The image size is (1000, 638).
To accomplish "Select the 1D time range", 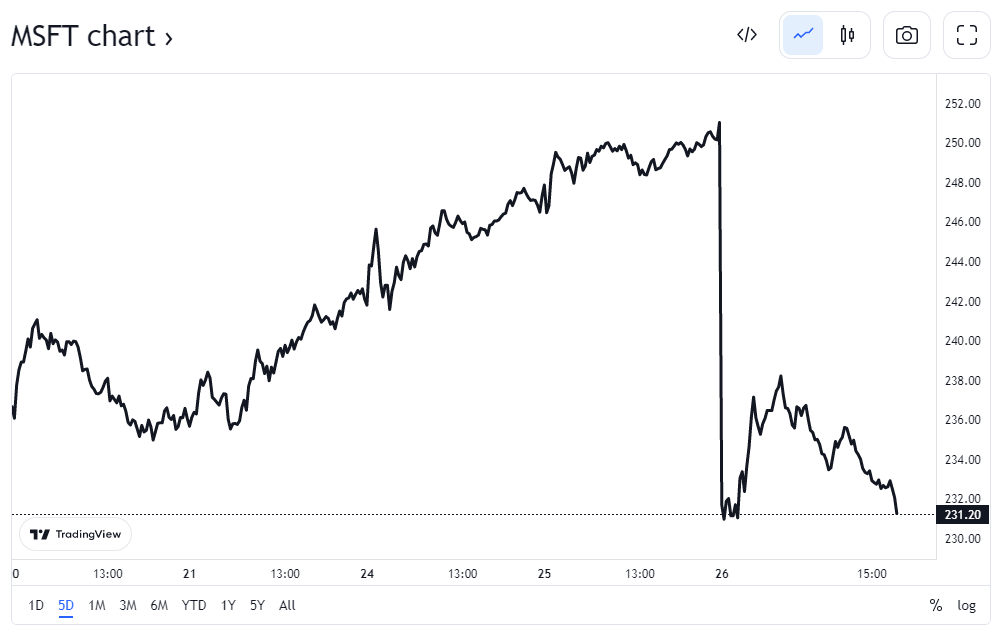I will pyautogui.click(x=36, y=605).
